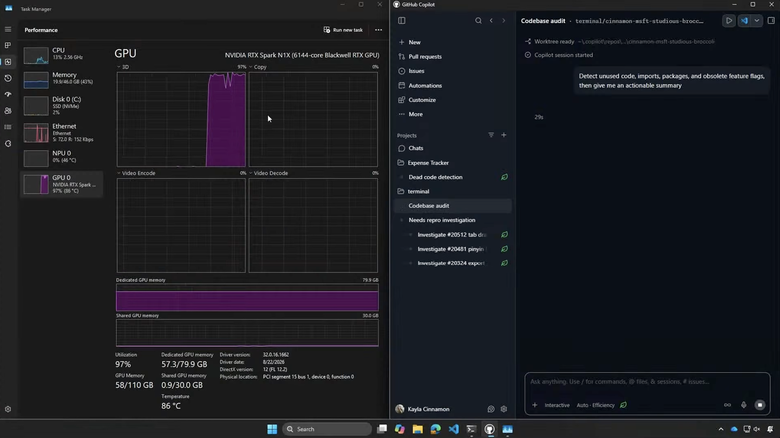The image size is (780, 438).
Task: Add new project with plus icon
Action: 503,135
